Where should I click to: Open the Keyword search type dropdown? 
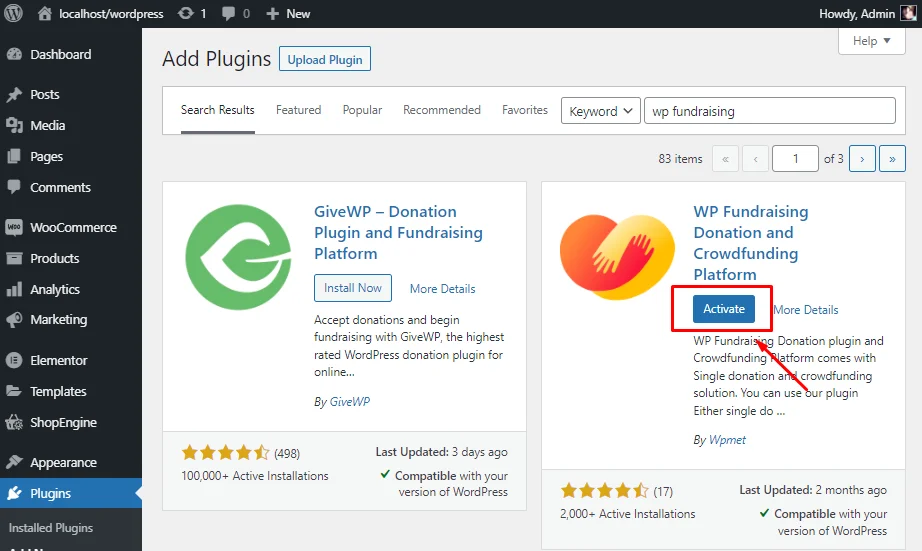coord(600,111)
